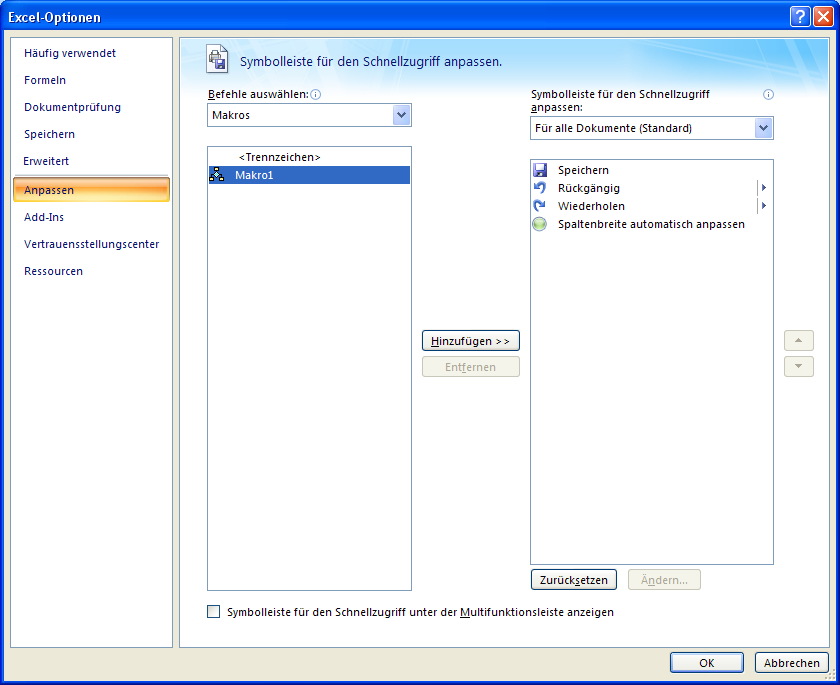This screenshot has width=840, height=685.
Task: Click the Zurücksetzen button
Action: point(573,580)
